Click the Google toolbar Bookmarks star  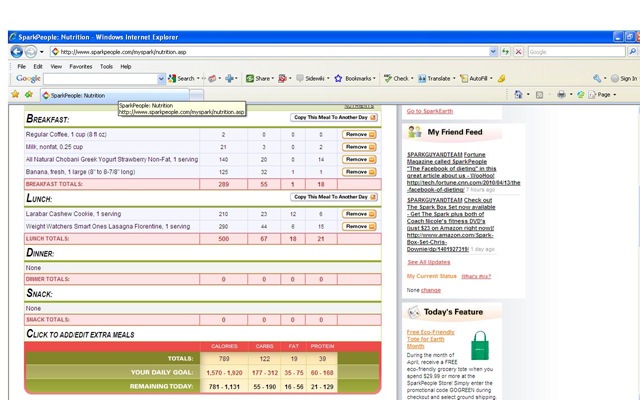pos(338,78)
